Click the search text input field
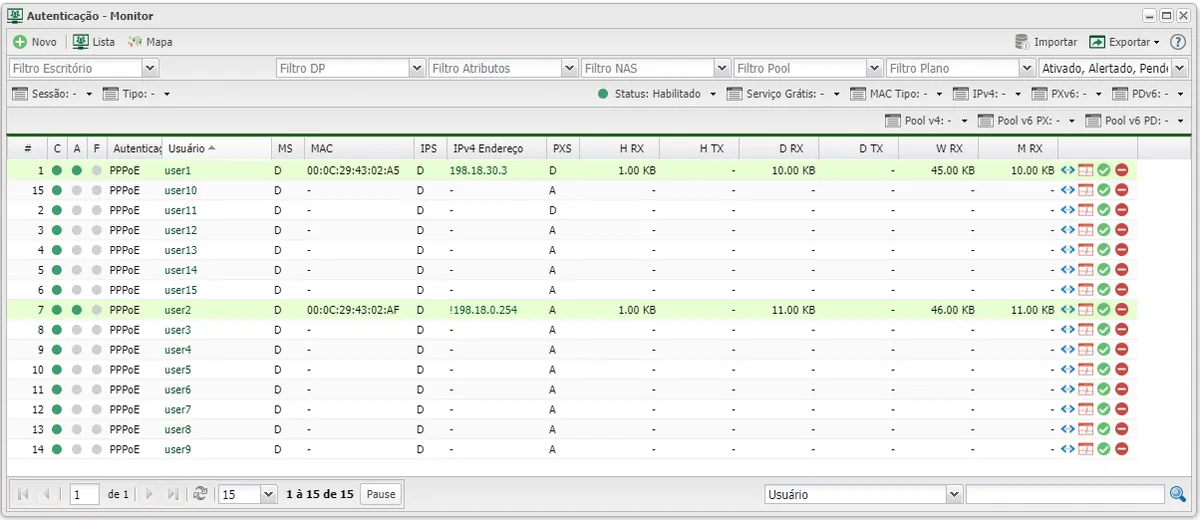Image resolution: width=1200 pixels, height=520 pixels. (1065, 494)
